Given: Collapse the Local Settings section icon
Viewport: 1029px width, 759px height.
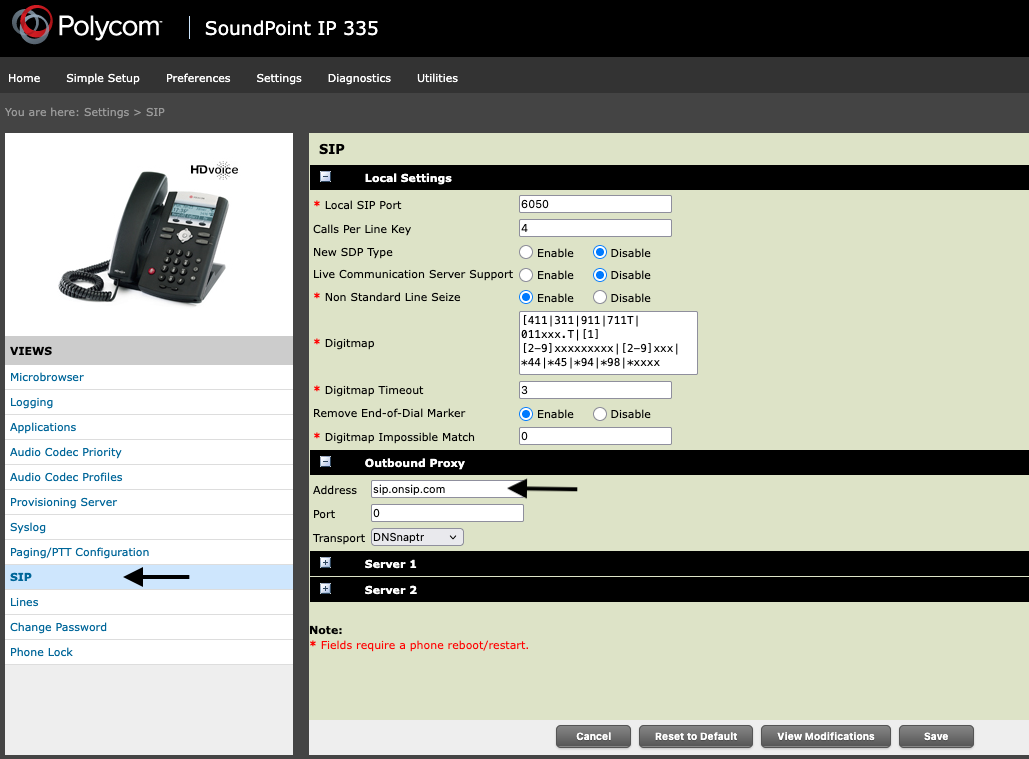Looking at the screenshot, I should coord(325,177).
